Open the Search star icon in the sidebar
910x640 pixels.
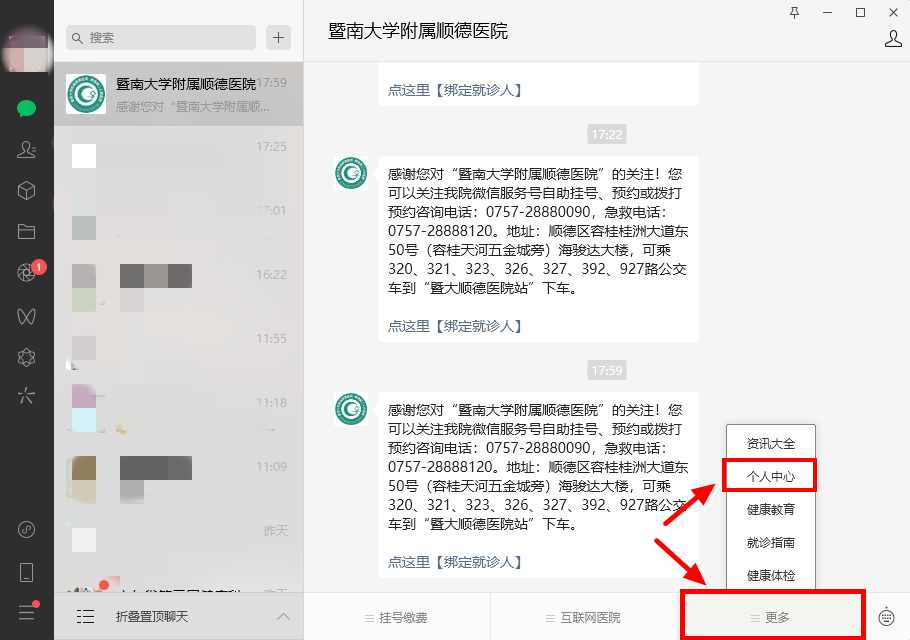click(27, 396)
